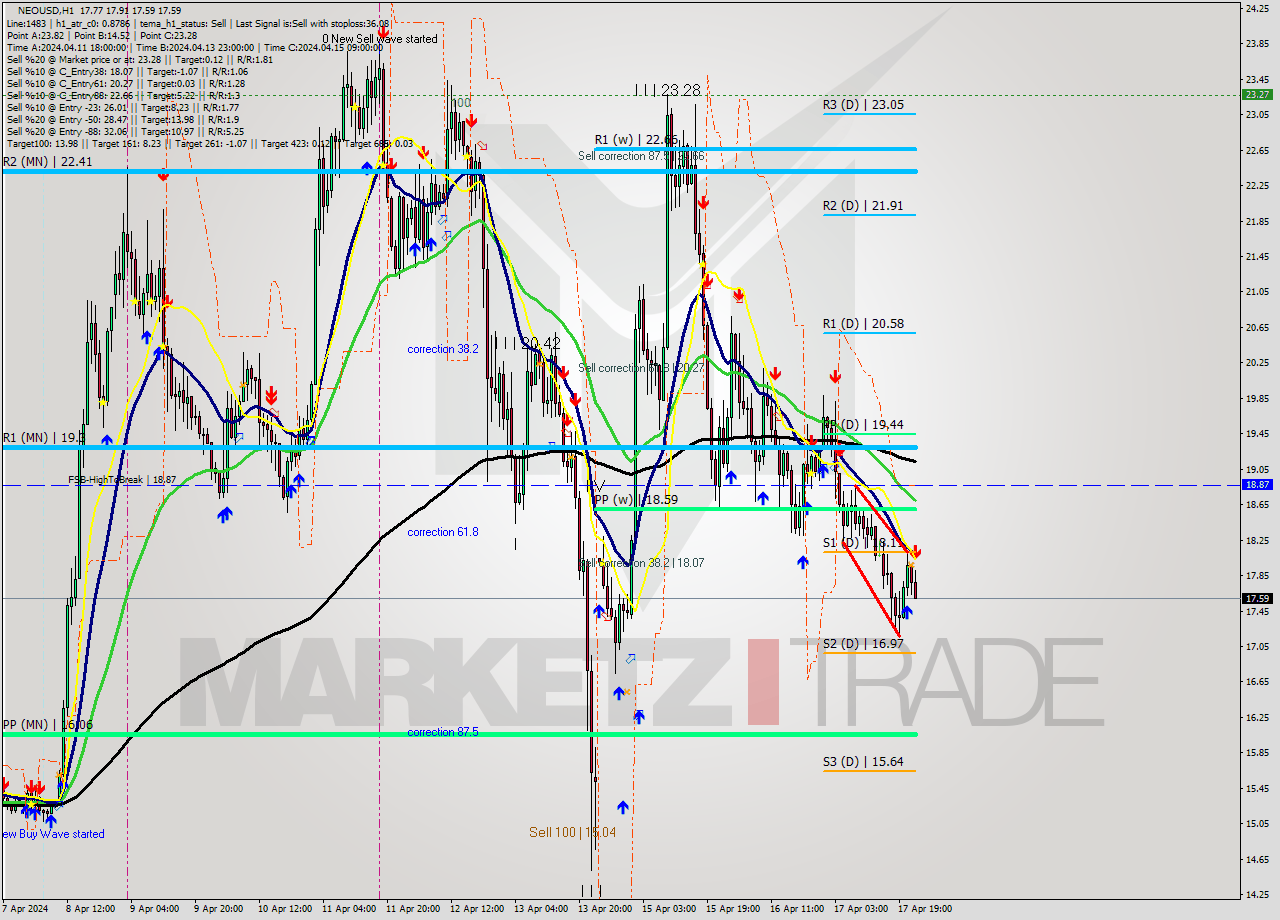Click the 'Sell %10 @ C_Entry38: 18.07' line
Image resolution: width=1280 pixels, height=920 pixels.
127,71
